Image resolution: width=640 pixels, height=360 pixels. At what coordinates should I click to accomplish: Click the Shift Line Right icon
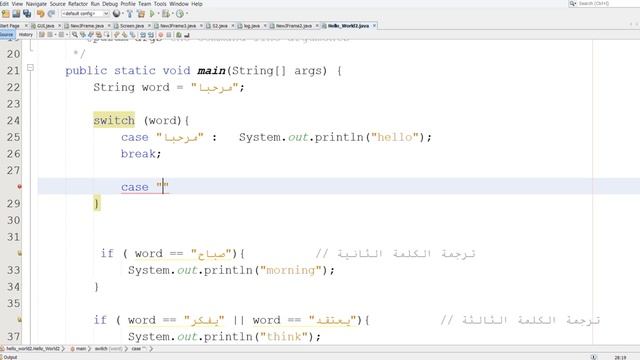click(151, 35)
